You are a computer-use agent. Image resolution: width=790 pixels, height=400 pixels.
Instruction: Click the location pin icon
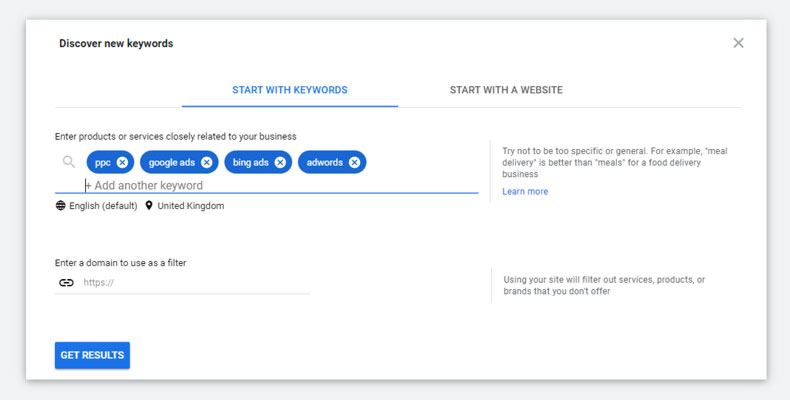(149, 206)
